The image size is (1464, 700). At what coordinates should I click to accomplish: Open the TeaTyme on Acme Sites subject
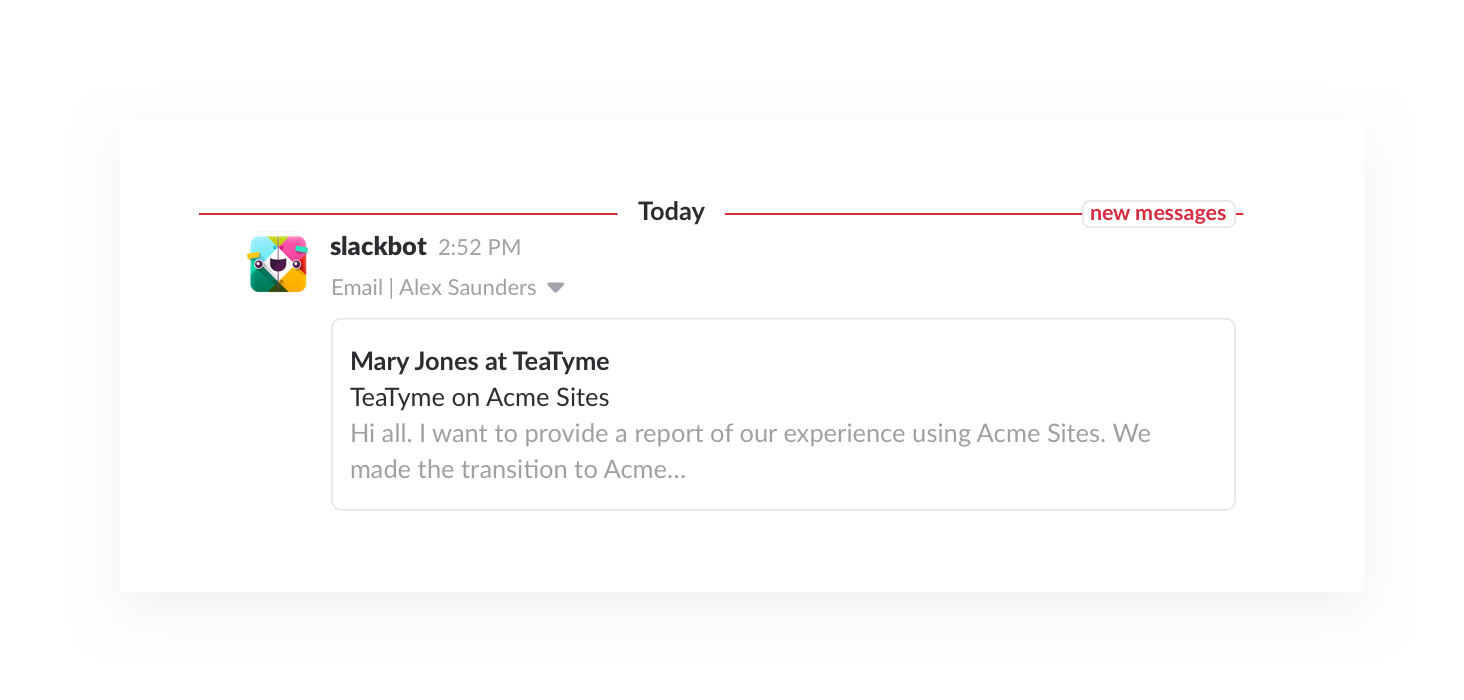[x=480, y=397]
